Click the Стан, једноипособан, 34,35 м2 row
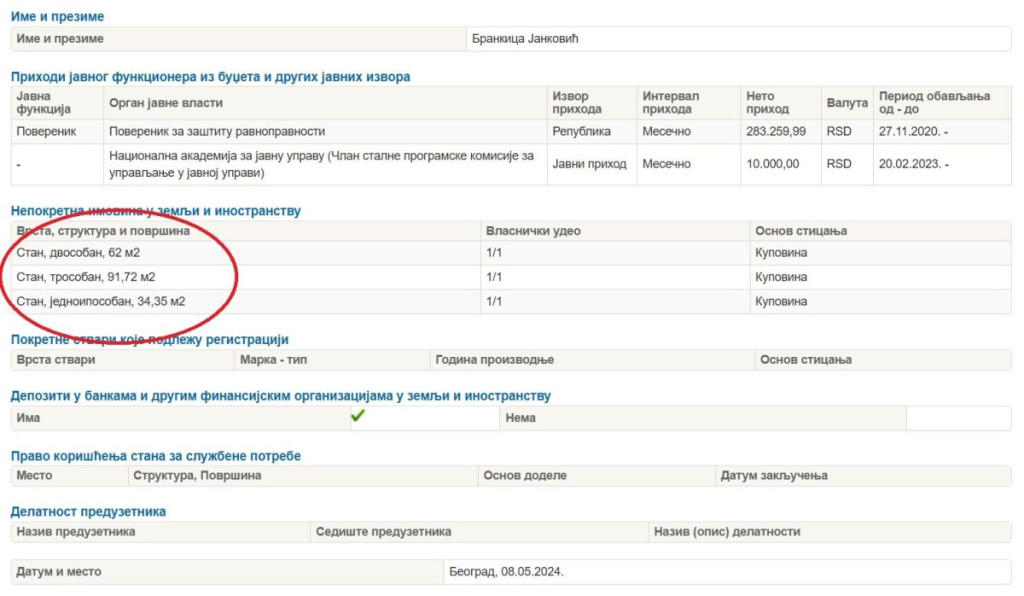The image size is (1024, 596). tap(100, 301)
